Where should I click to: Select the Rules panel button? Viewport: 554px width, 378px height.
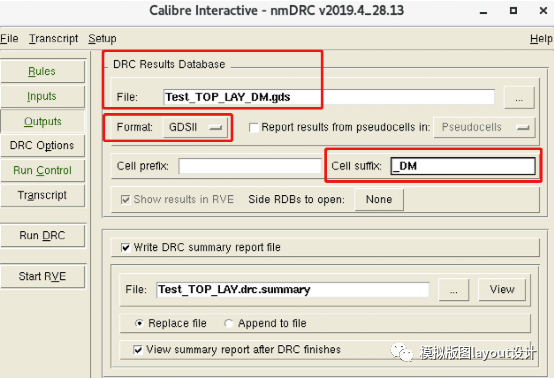[42, 71]
